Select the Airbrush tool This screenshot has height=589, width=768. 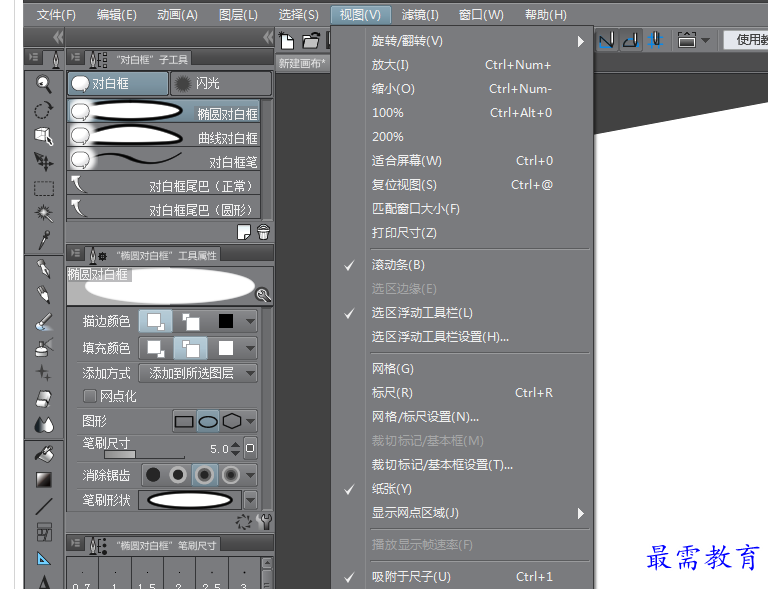(44, 347)
